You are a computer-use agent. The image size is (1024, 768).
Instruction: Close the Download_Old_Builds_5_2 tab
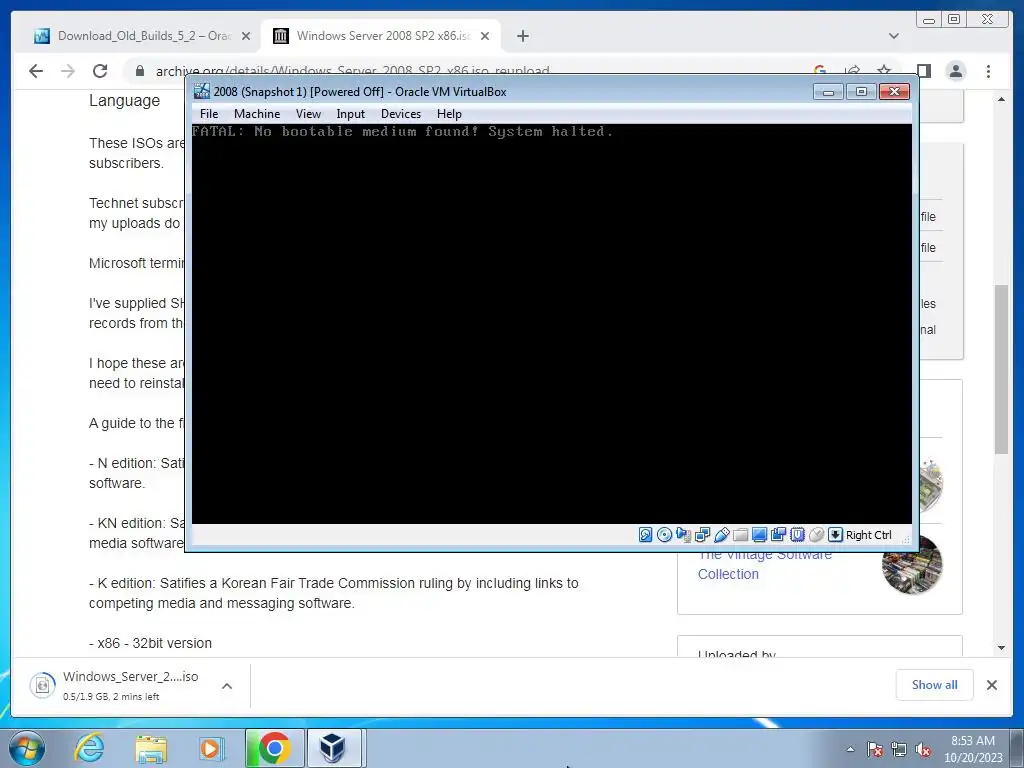tap(246, 36)
